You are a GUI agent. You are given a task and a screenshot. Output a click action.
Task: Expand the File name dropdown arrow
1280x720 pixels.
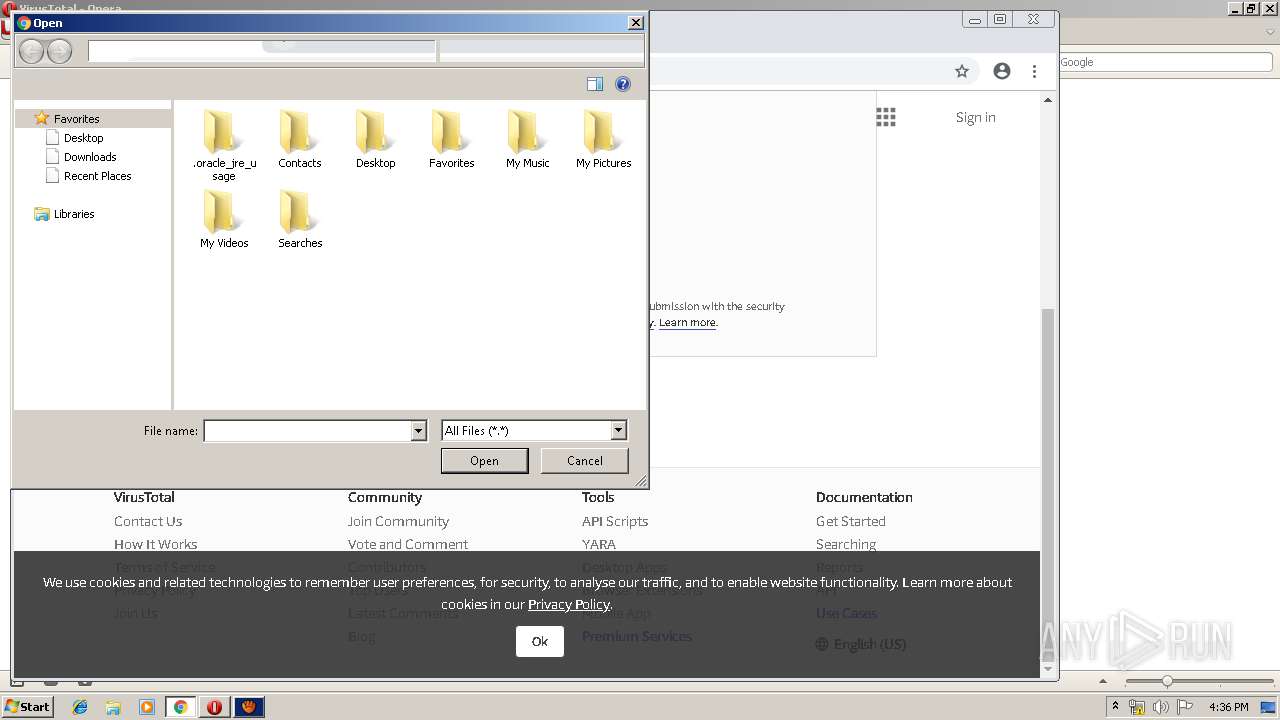[419, 431]
